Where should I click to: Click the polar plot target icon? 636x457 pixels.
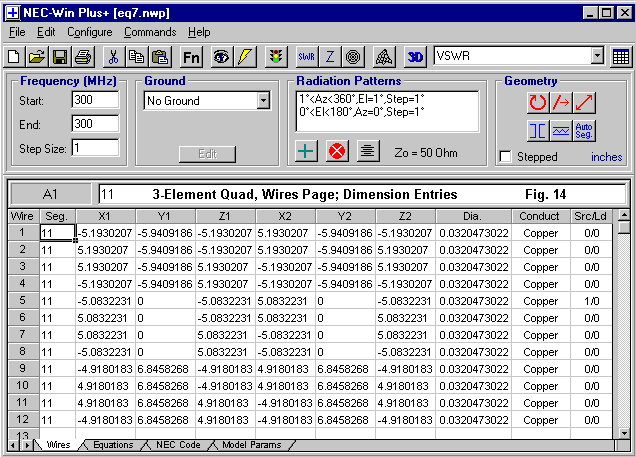(x=353, y=57)
